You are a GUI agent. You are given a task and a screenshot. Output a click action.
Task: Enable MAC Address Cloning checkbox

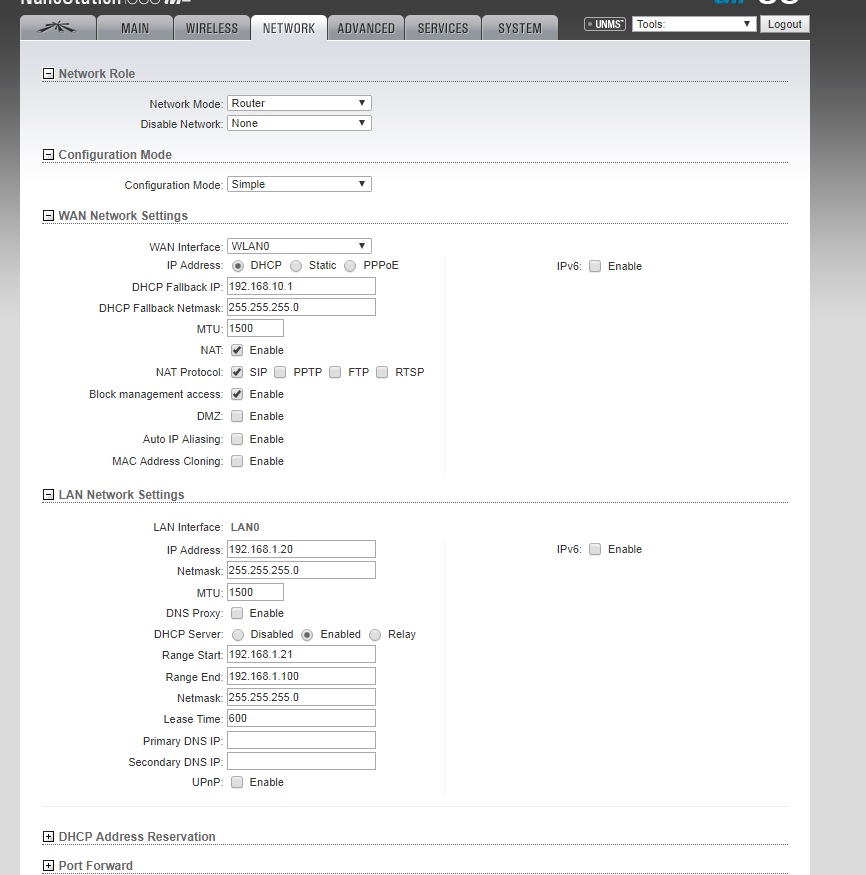237,461
